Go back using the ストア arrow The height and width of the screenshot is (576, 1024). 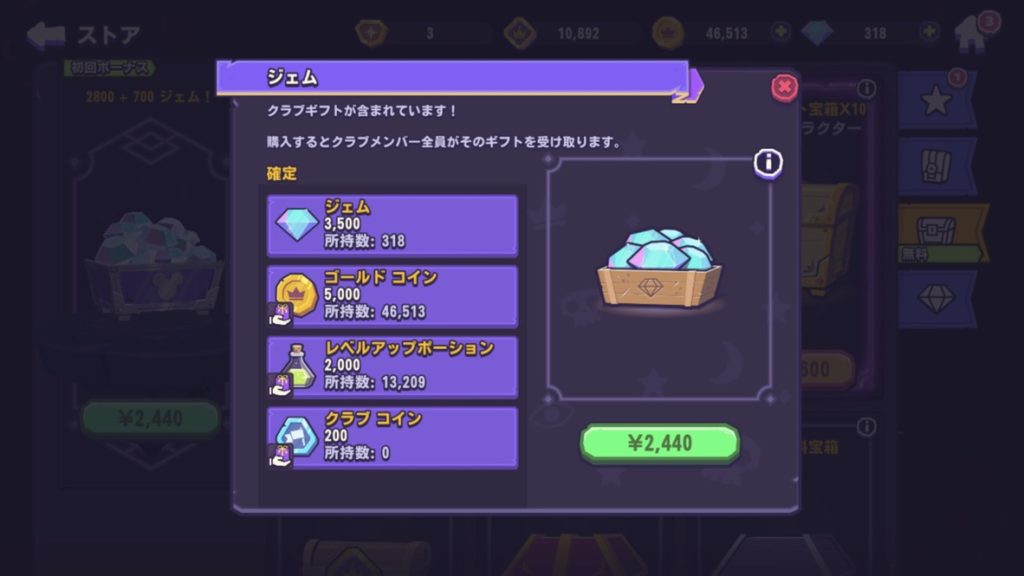coord(46,35)
